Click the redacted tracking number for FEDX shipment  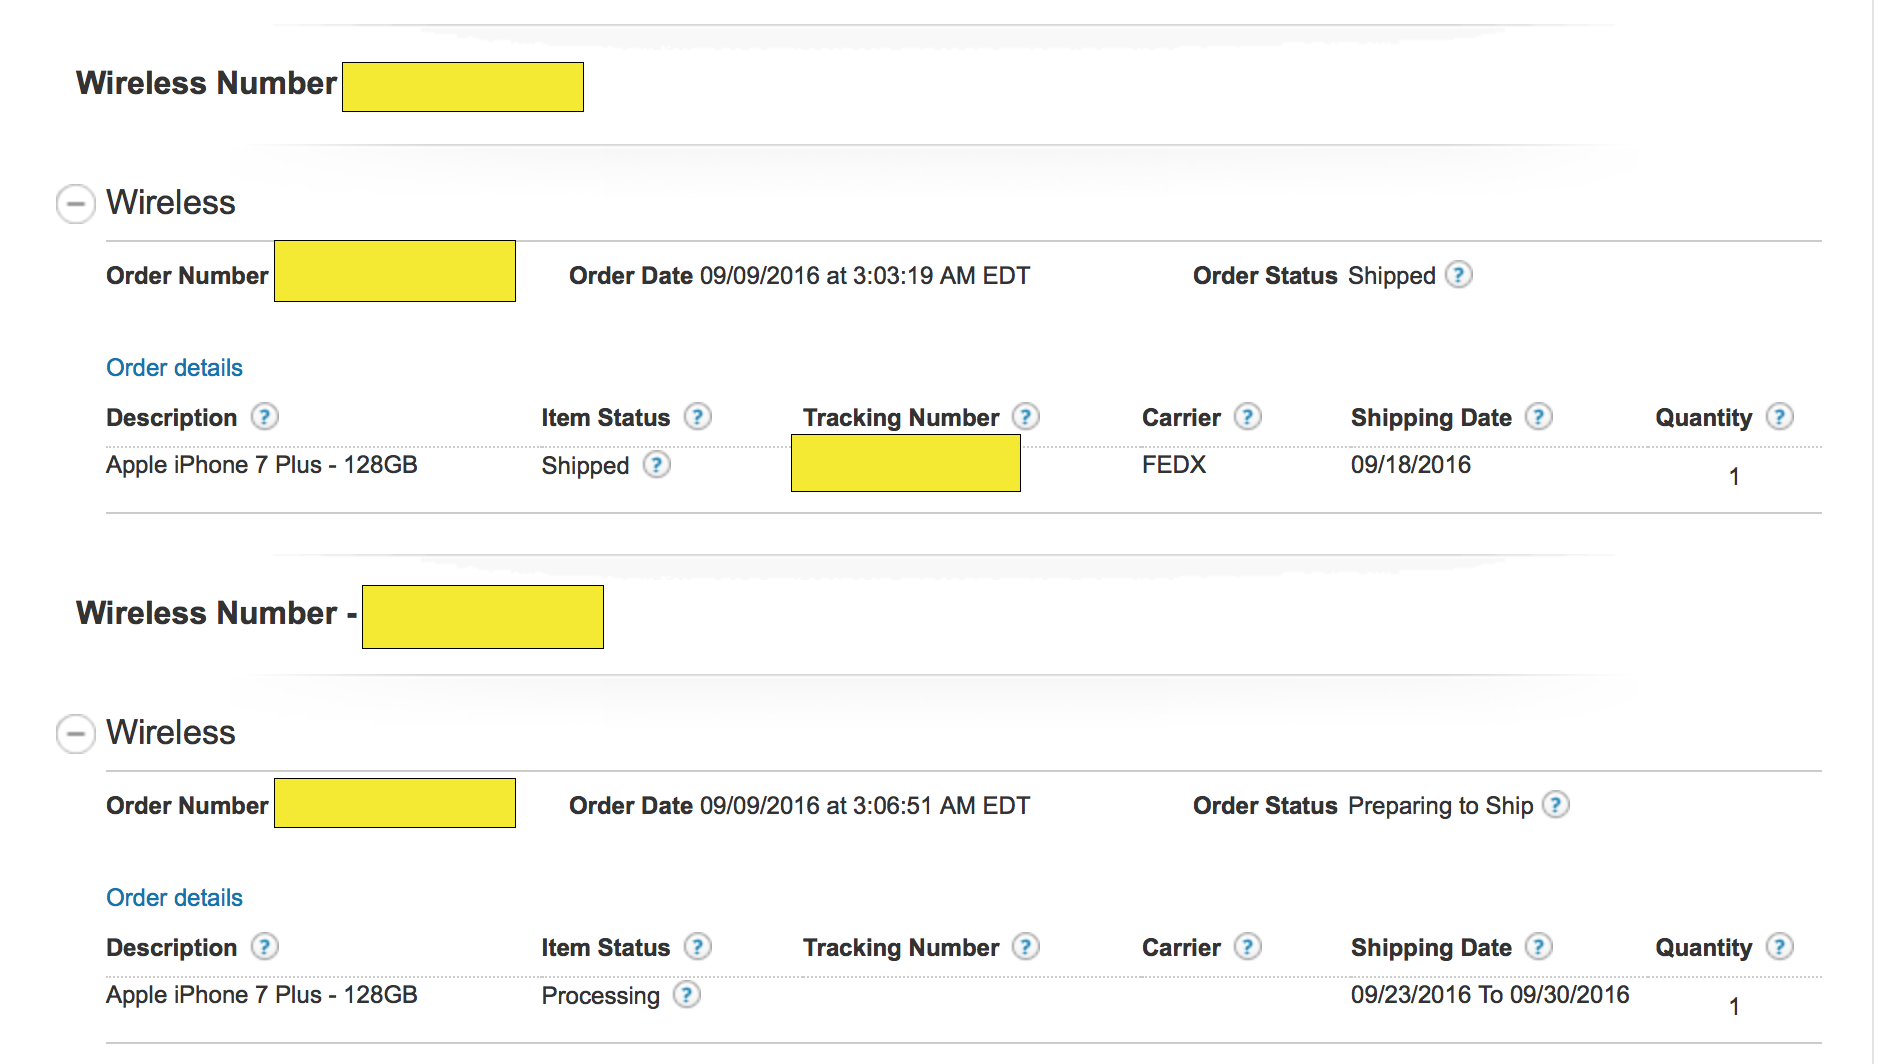[906, 463]
